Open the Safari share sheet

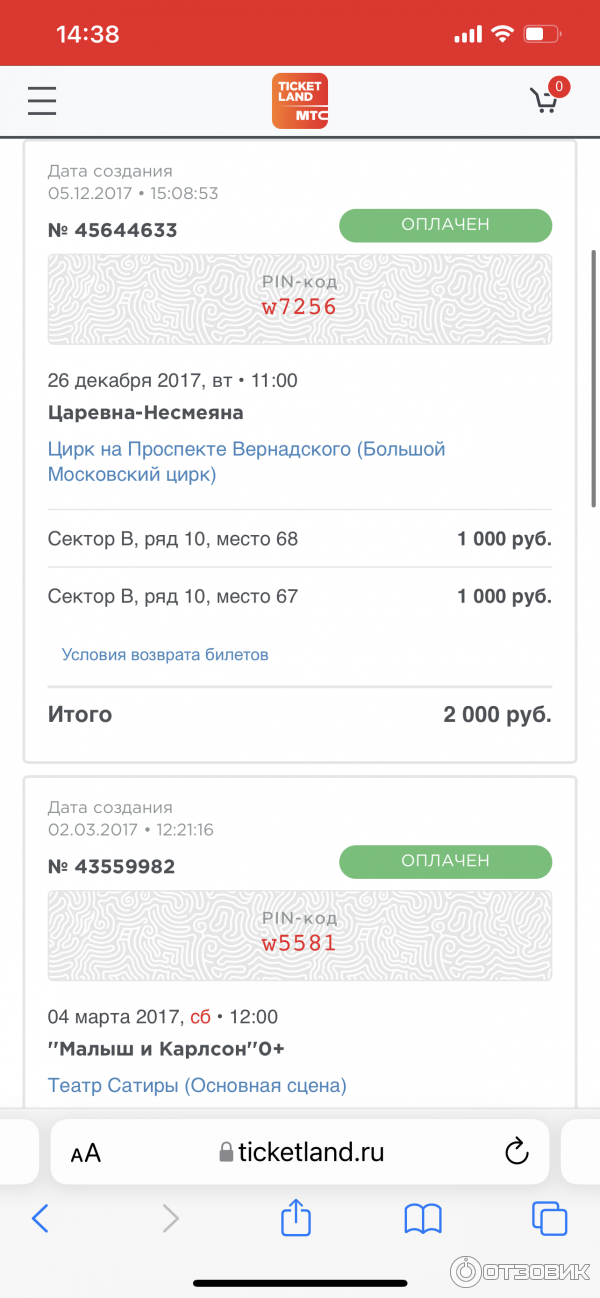point(296,1217)
